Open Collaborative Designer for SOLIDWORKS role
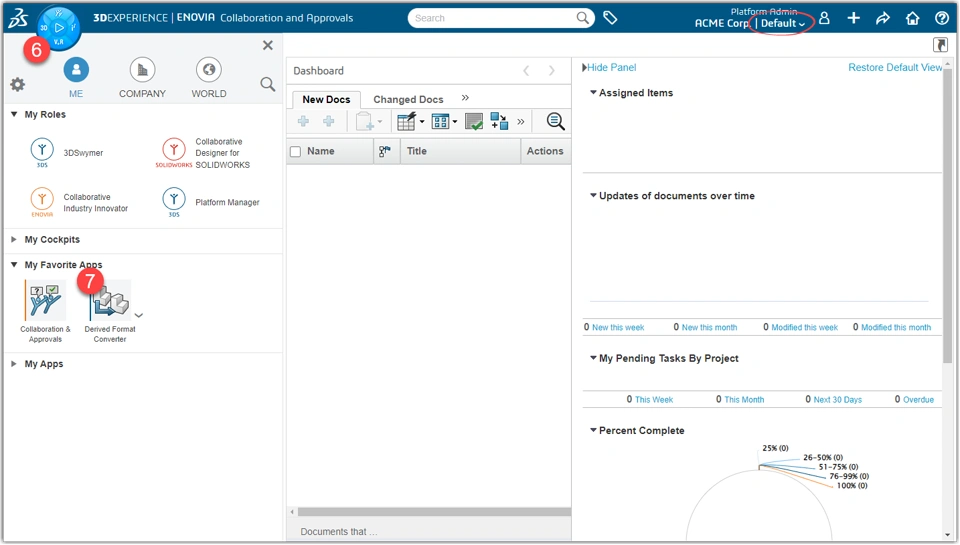Screen dimensions: 960x545 click(203, 153)
